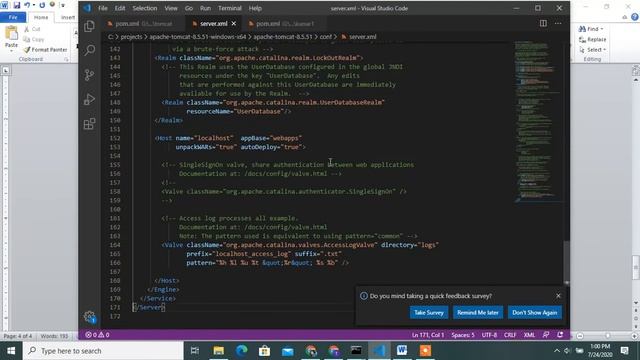
Task: Click the UTF-8 encoding status item
Action: (489, 335)
